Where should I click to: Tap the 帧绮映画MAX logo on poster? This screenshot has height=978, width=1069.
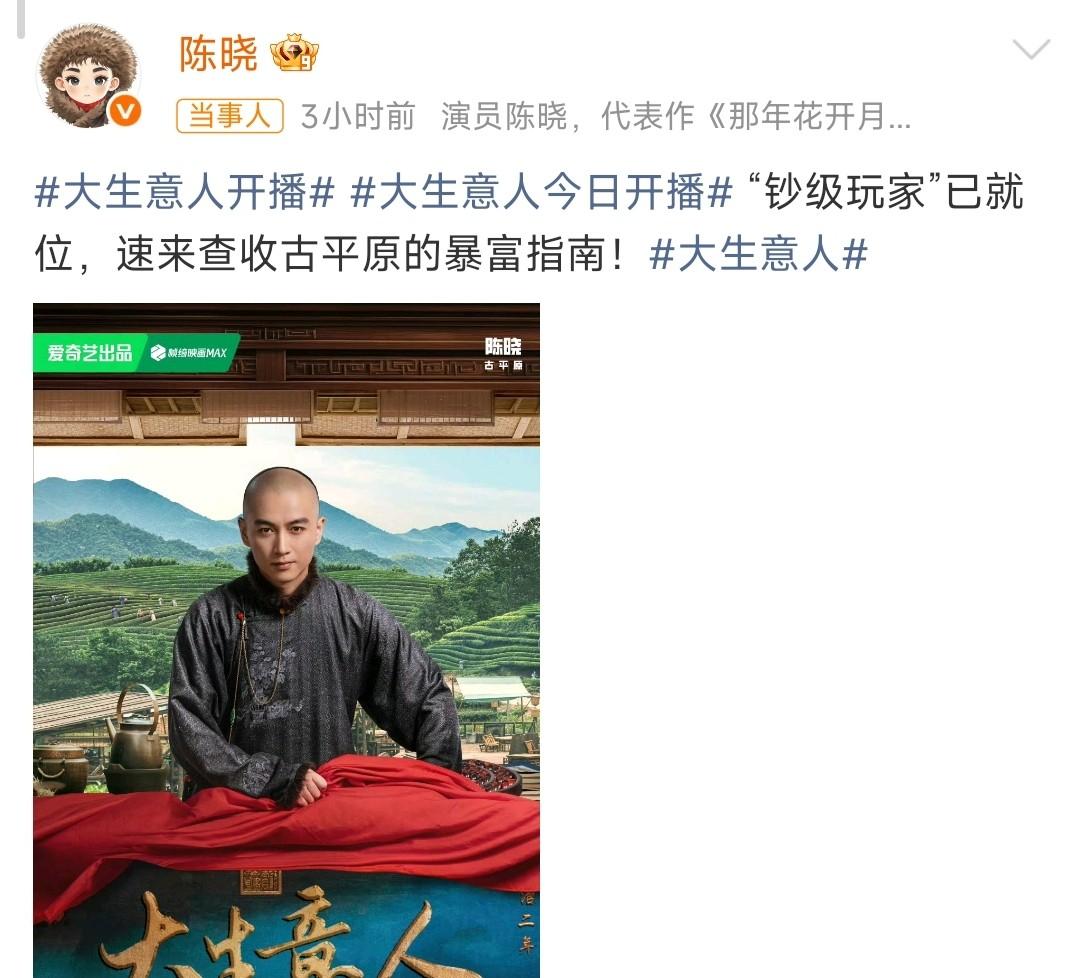pyautogui.click(x=189, y=352)
